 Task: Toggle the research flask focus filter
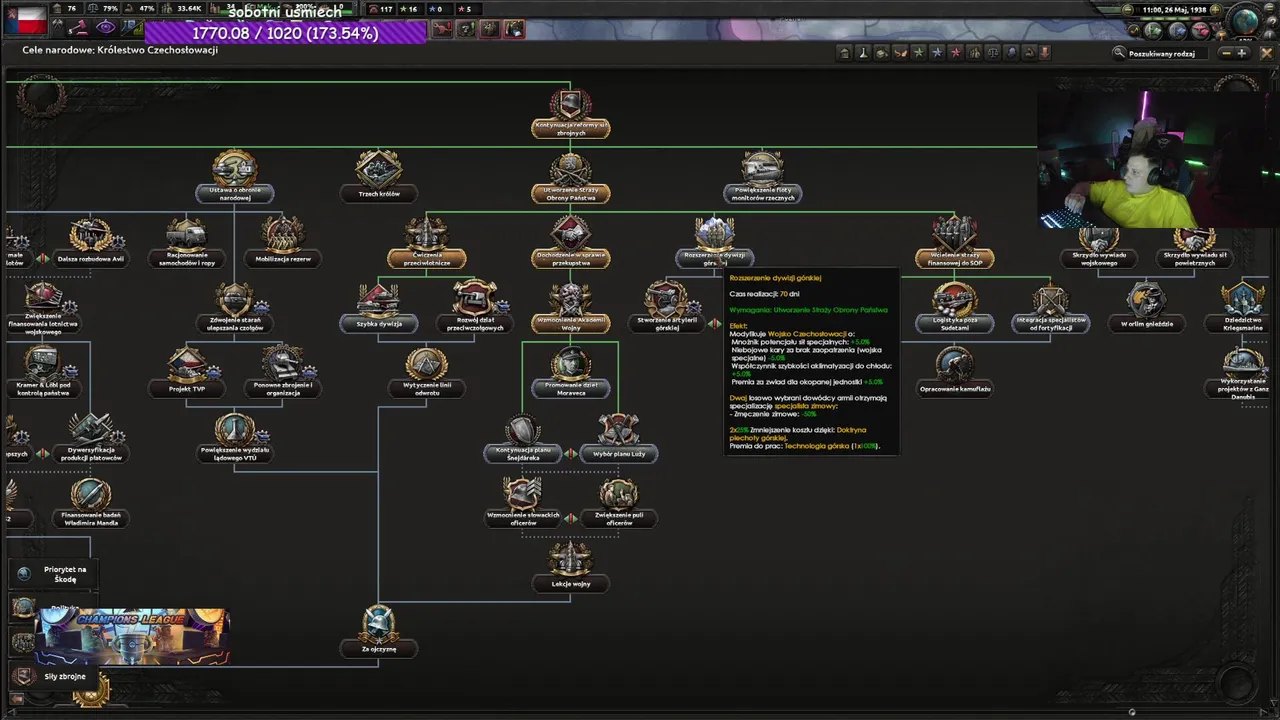coord(863,53)
